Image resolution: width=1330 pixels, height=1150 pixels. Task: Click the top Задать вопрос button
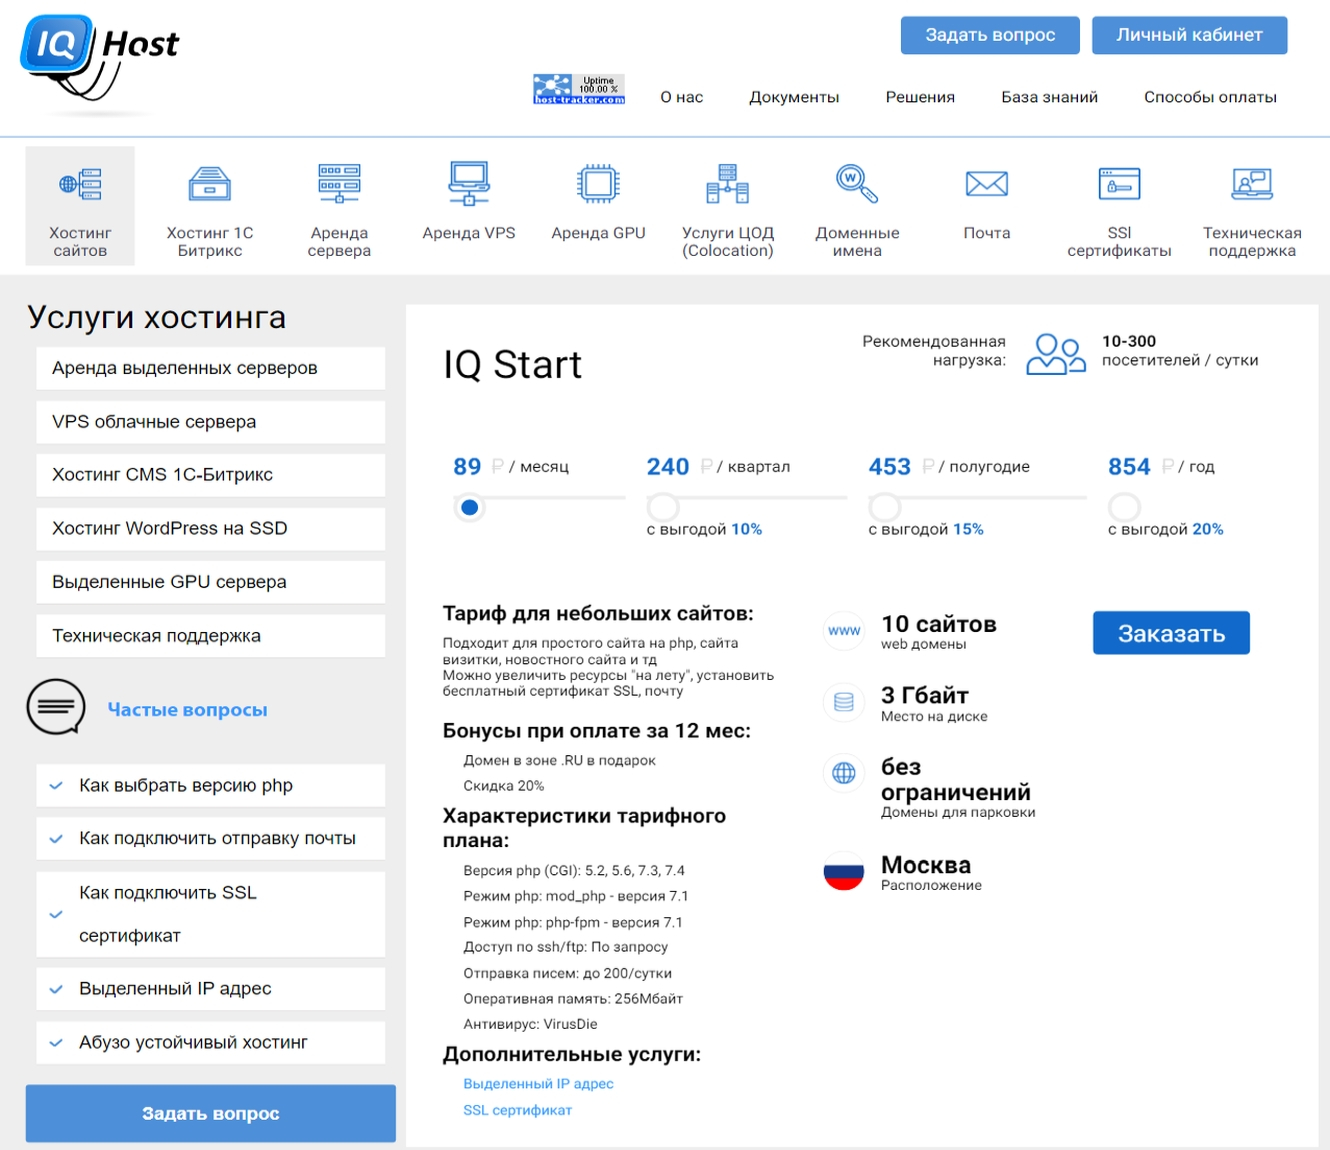[x=990, y=35]
